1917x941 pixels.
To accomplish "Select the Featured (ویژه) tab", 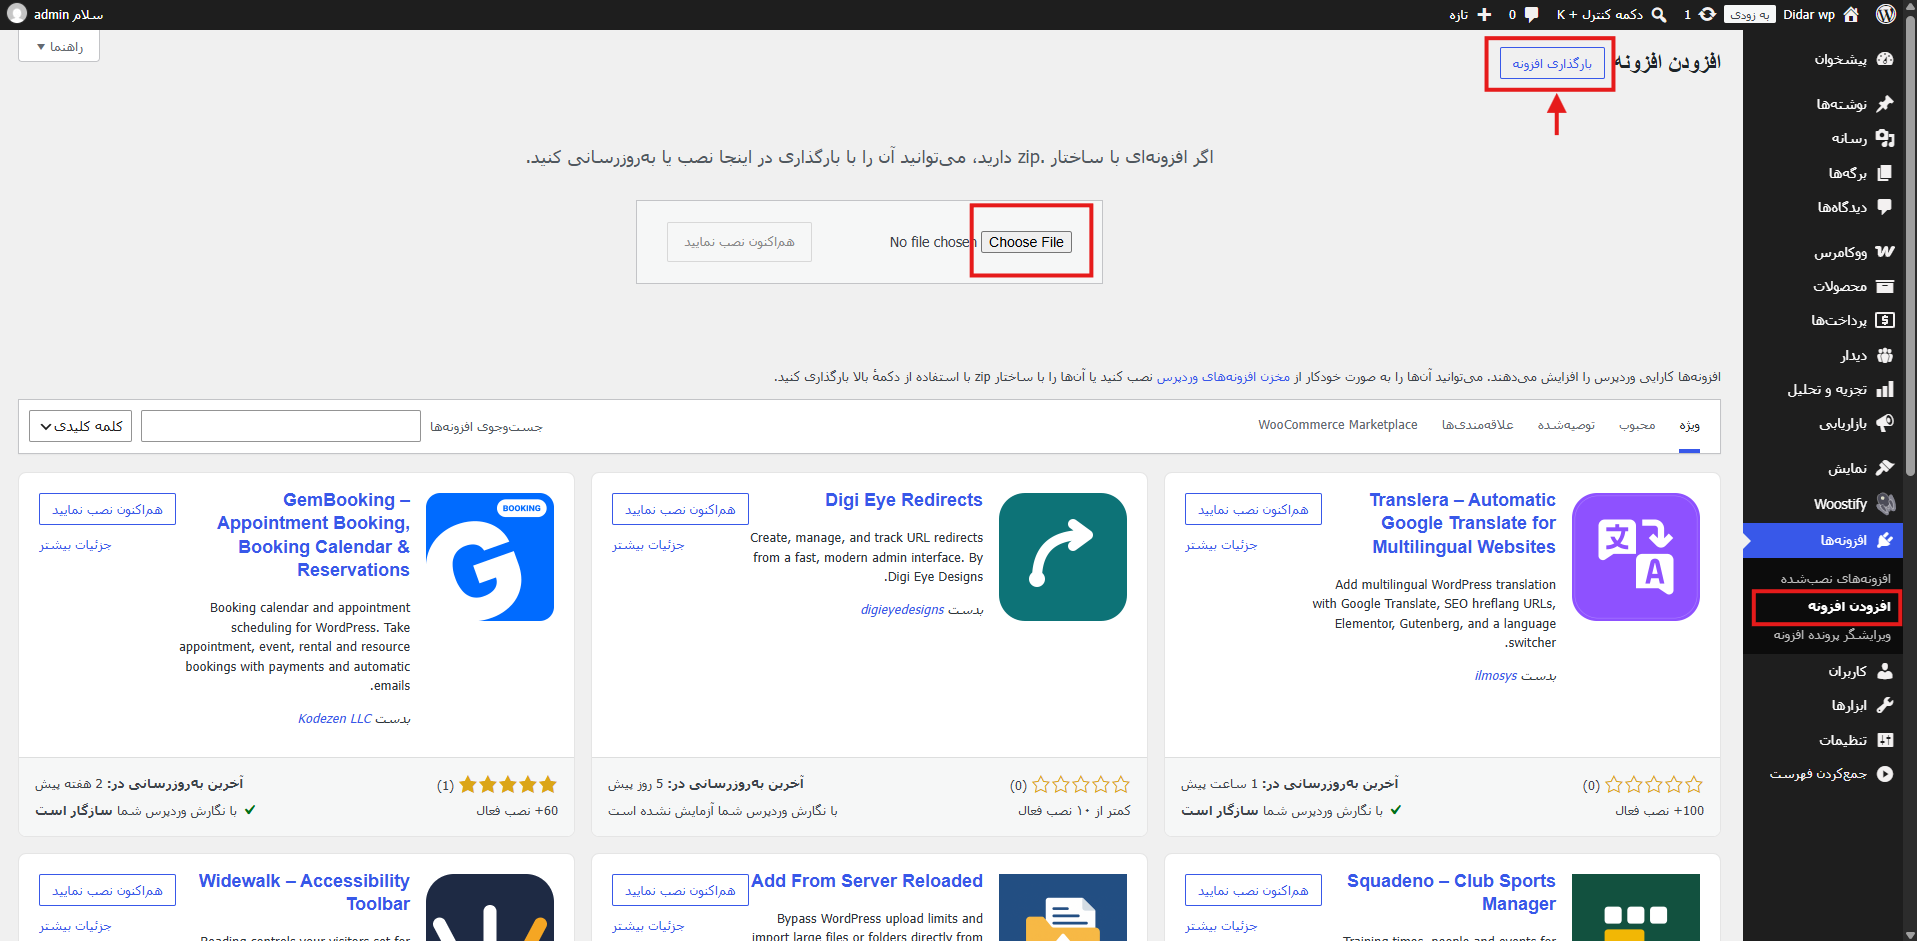I will [x=1689, y=426].
